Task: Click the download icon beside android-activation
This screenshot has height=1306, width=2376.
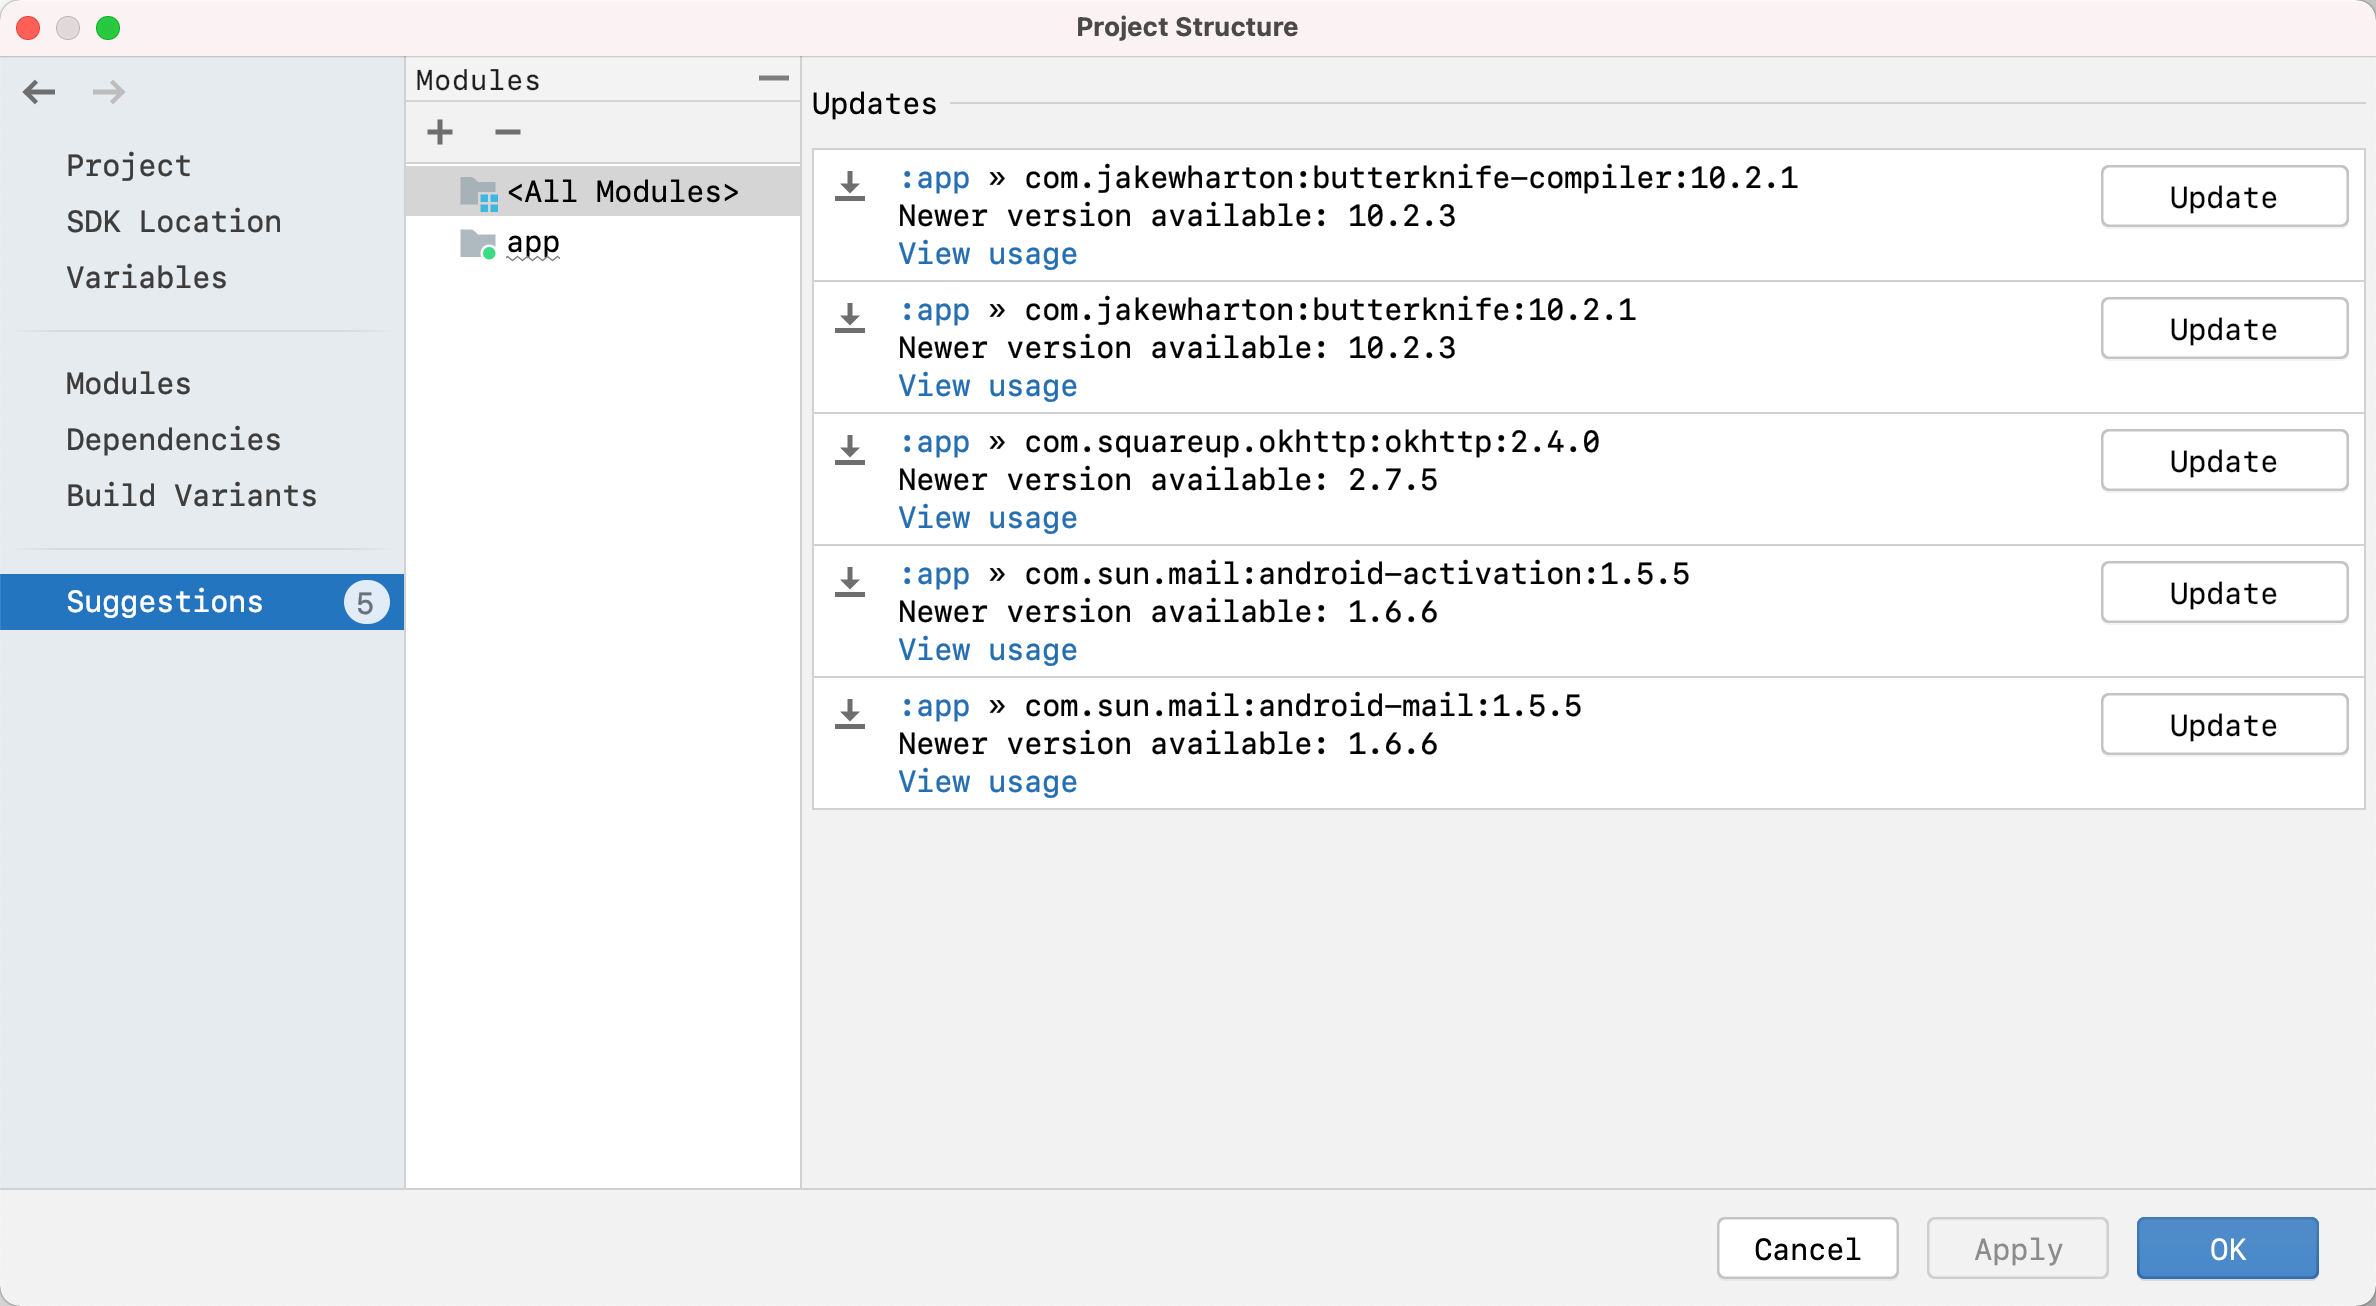Action: click(849, 582)
